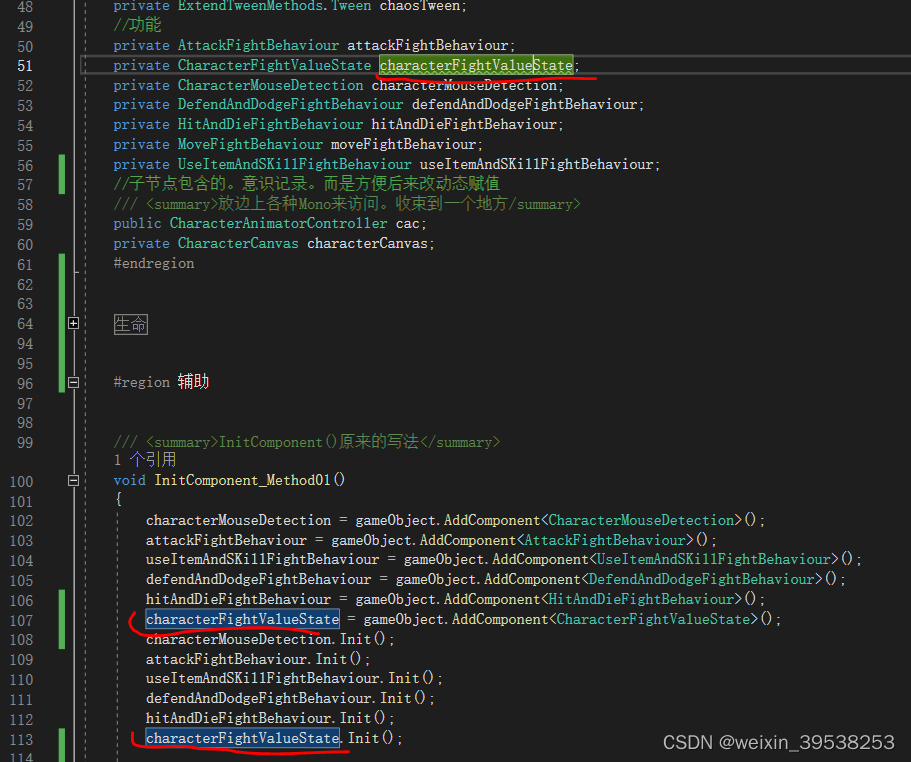Click the CharacterFightValueState type name on line 51
Screen dimensions: 911x762
click(x=274, y=65)
